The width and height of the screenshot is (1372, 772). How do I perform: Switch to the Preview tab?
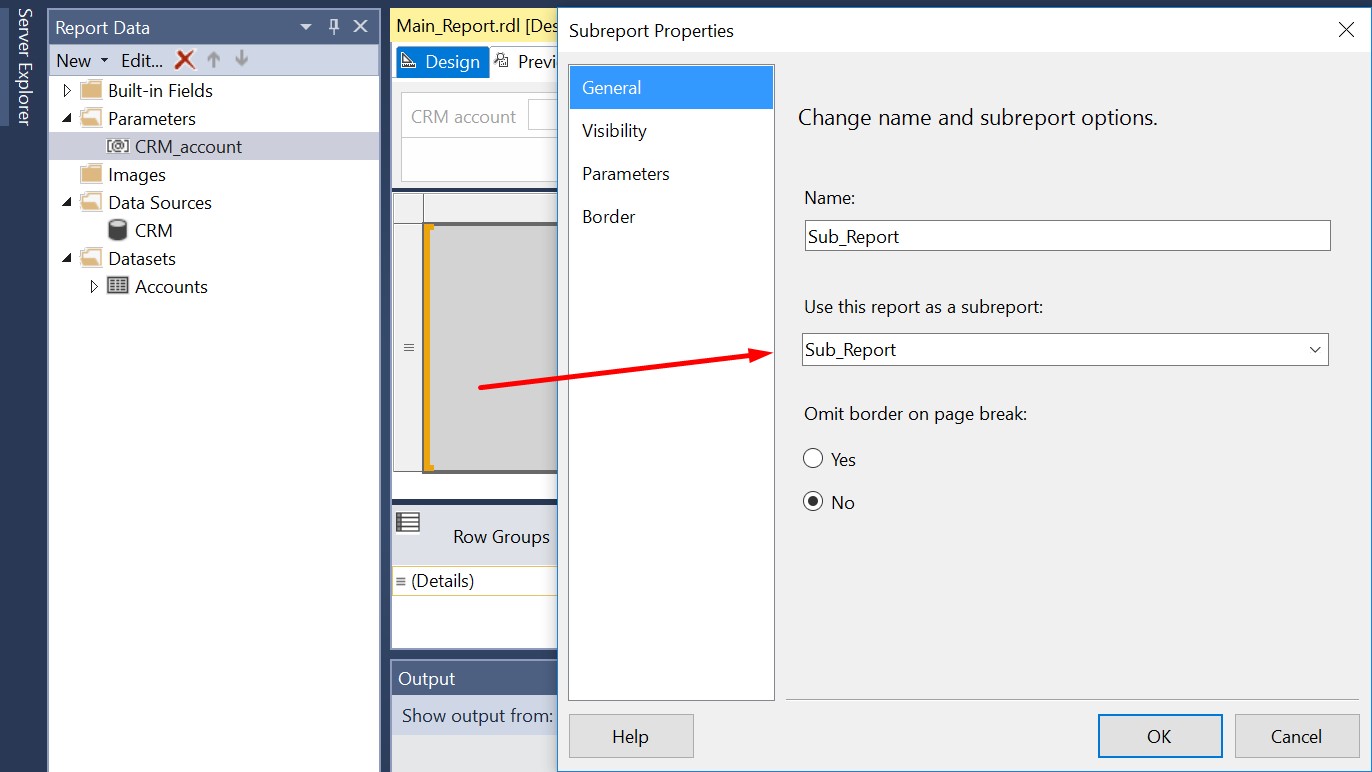click(526, 62)
